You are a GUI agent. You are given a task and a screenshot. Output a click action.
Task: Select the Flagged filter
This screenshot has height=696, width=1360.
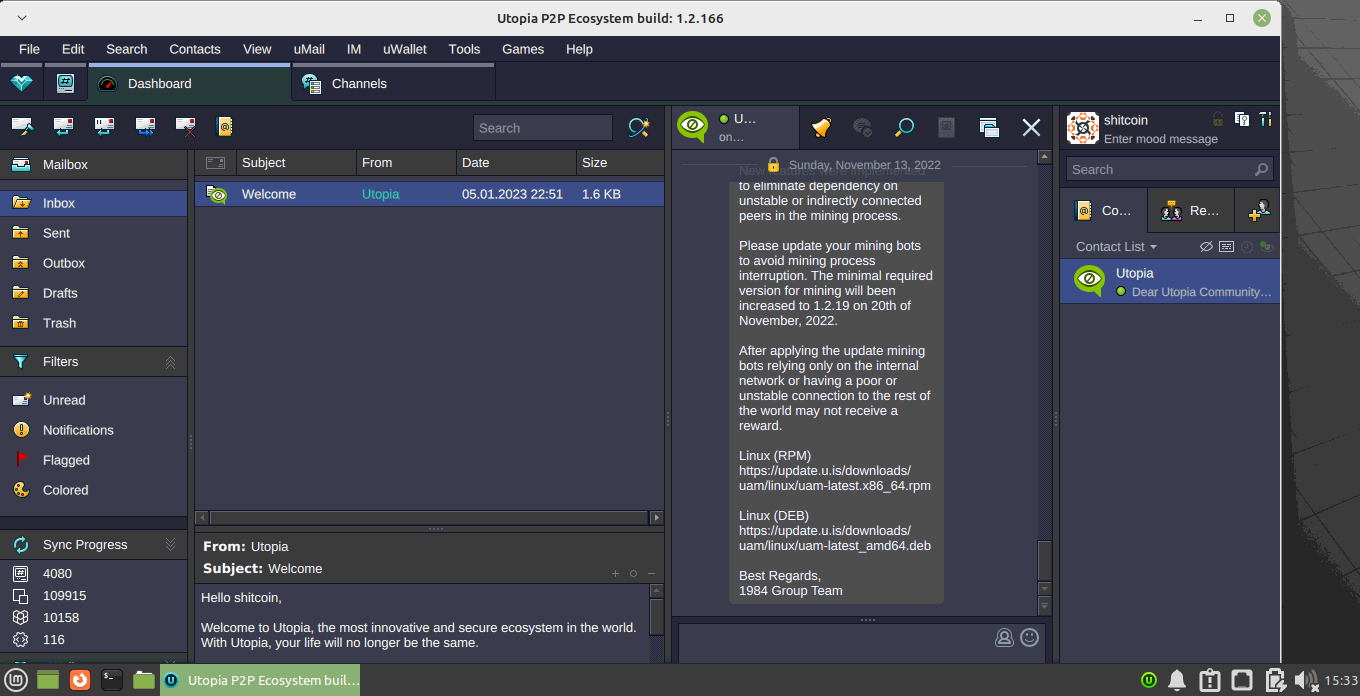coord(66,460)
